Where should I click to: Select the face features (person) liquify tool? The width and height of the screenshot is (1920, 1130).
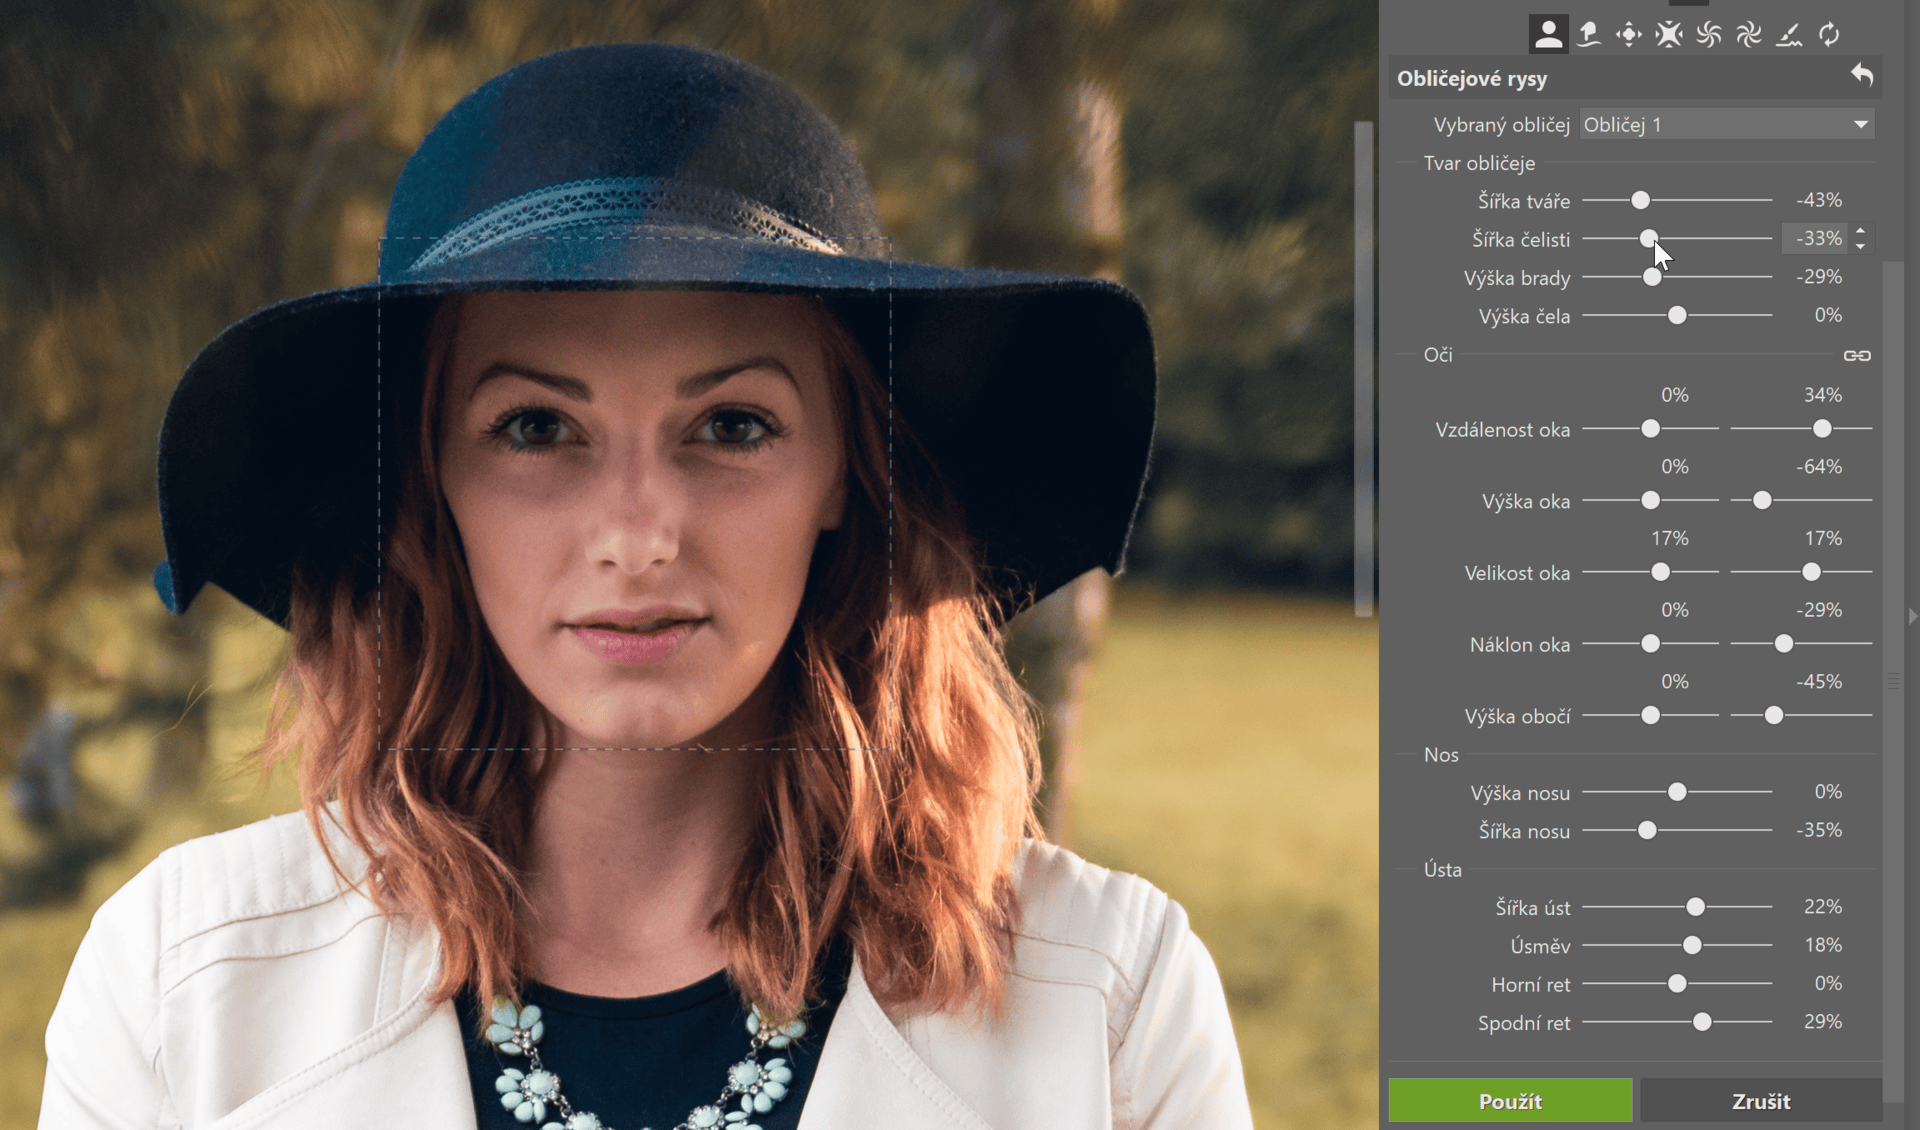point(1548,35)
